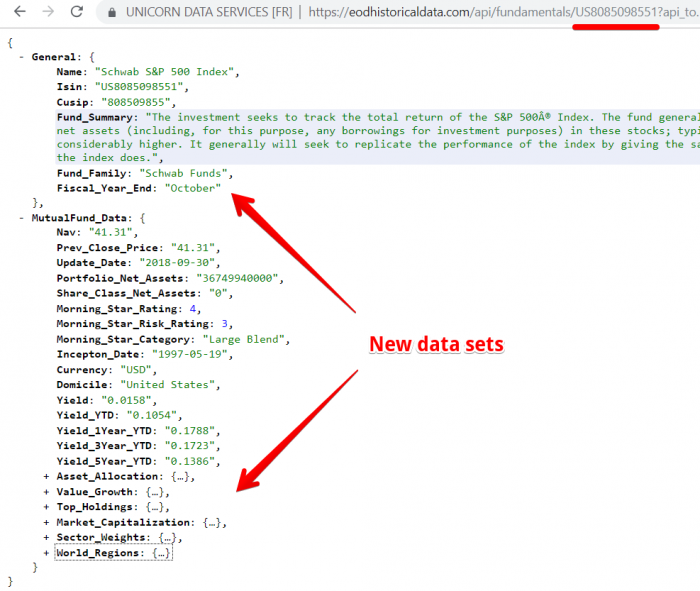Go forward with the browser forward arrow
Screen dimensions: 700x591
click(48, 12)
